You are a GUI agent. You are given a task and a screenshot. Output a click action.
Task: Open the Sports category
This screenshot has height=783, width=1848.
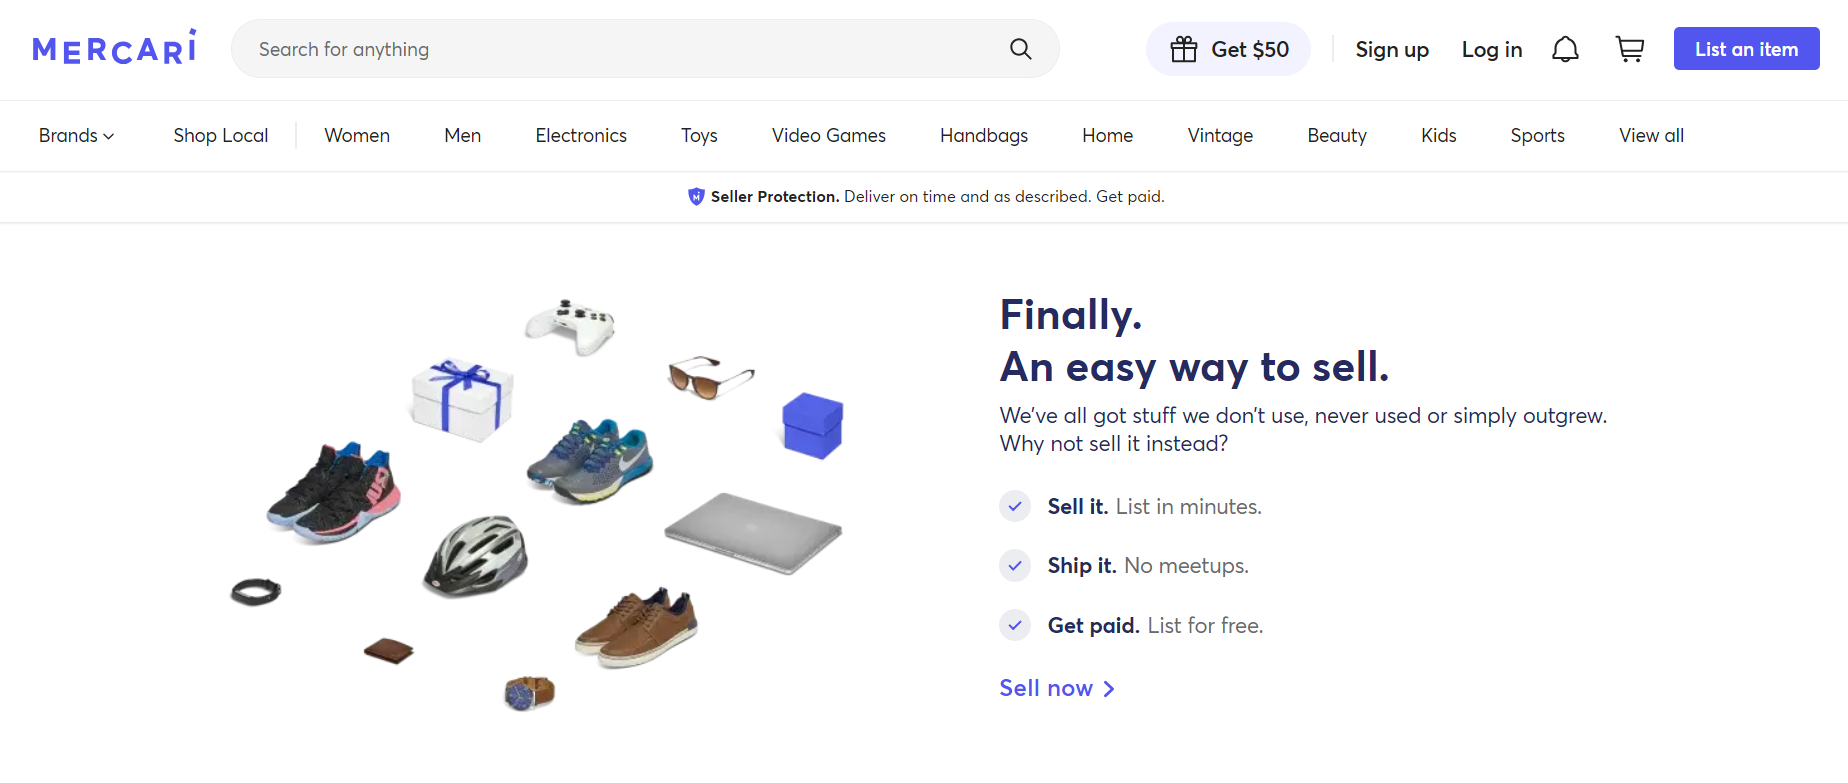1538,135
